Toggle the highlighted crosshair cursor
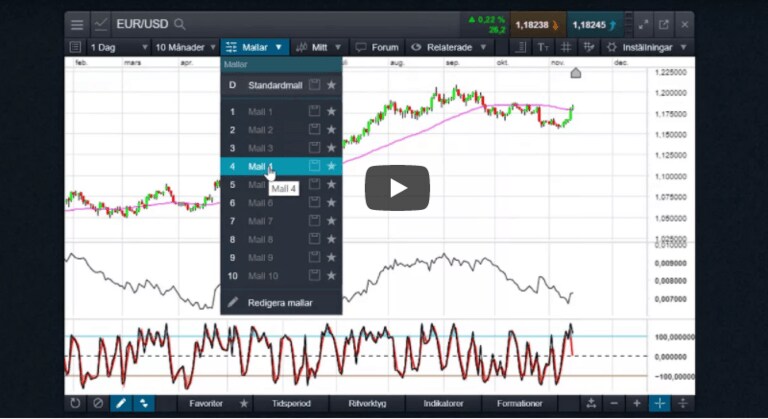Image resolution: width=768 pixels, height=419 pixels. point(660,403)
